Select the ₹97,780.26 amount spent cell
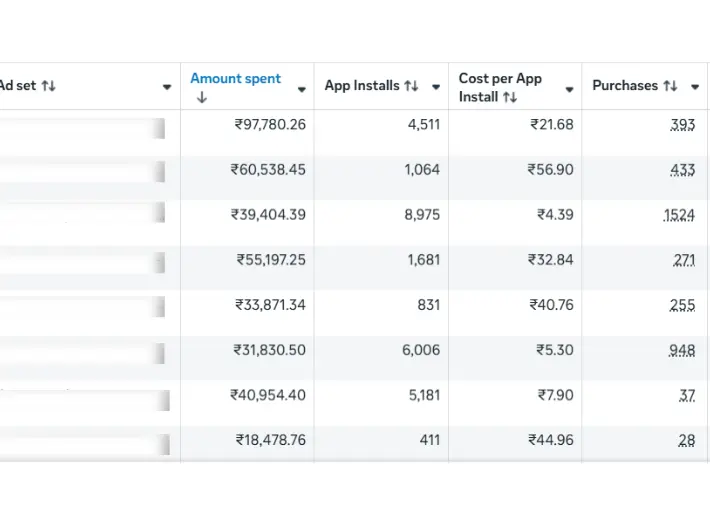Screen dimensions: 710x515 coord(270,125)
